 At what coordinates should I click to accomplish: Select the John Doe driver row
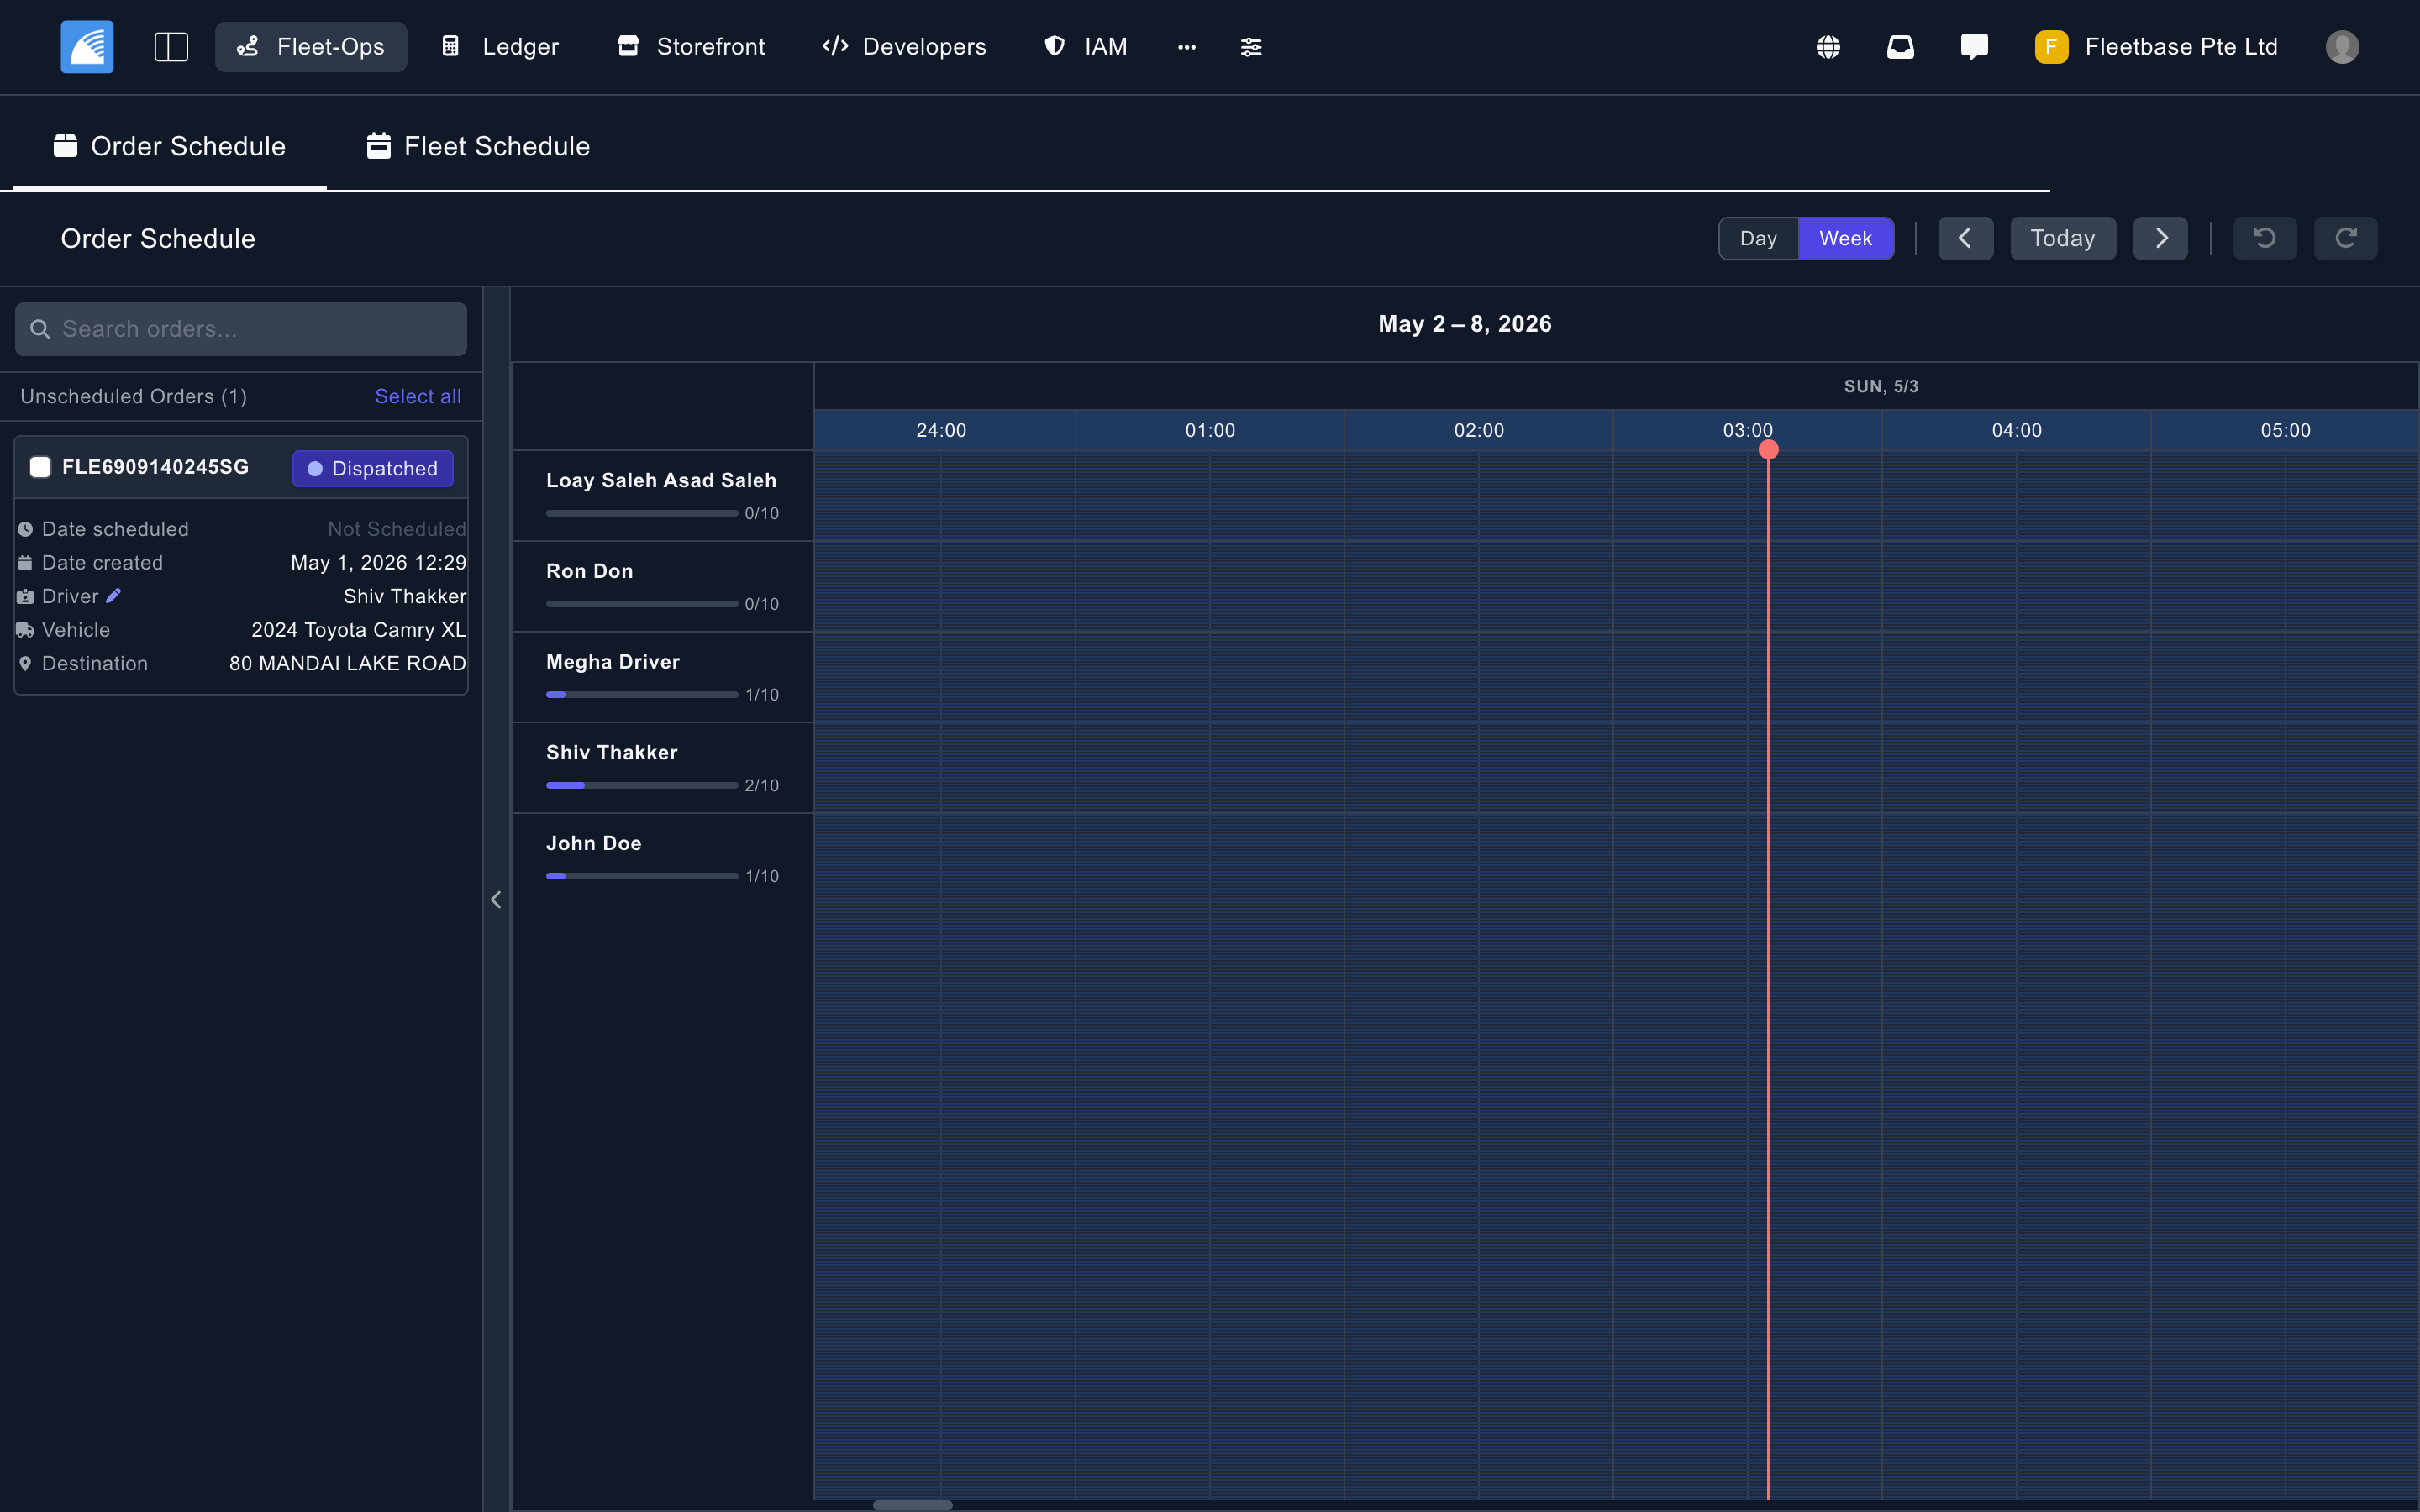[662, 858]
